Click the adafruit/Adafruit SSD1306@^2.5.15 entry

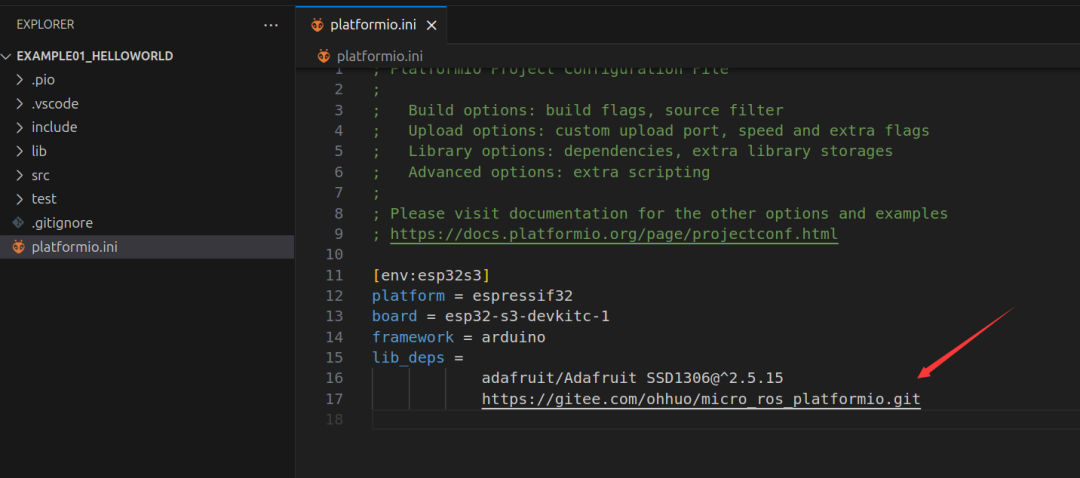pyautogui.click(x=632, y=378)
